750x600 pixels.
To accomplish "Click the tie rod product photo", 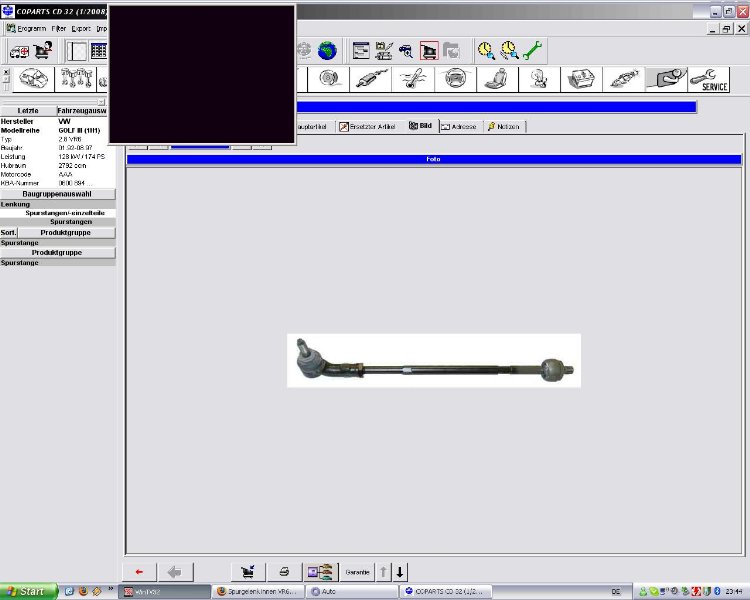I will click(433, 360).
